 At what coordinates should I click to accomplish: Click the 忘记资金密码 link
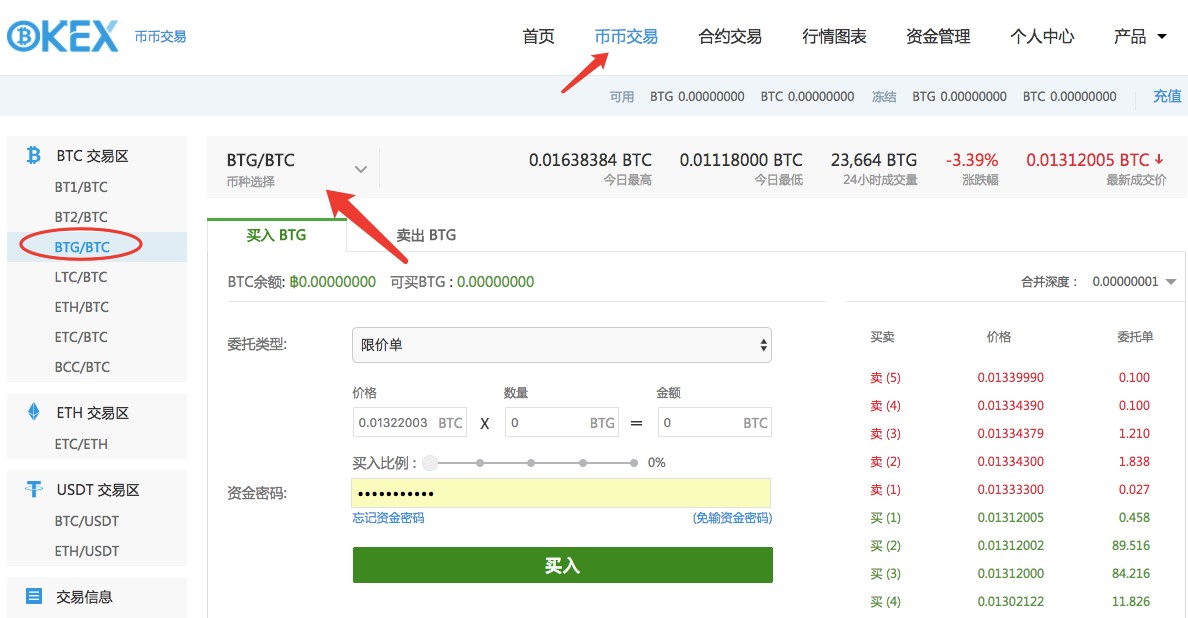pos(388,518)
